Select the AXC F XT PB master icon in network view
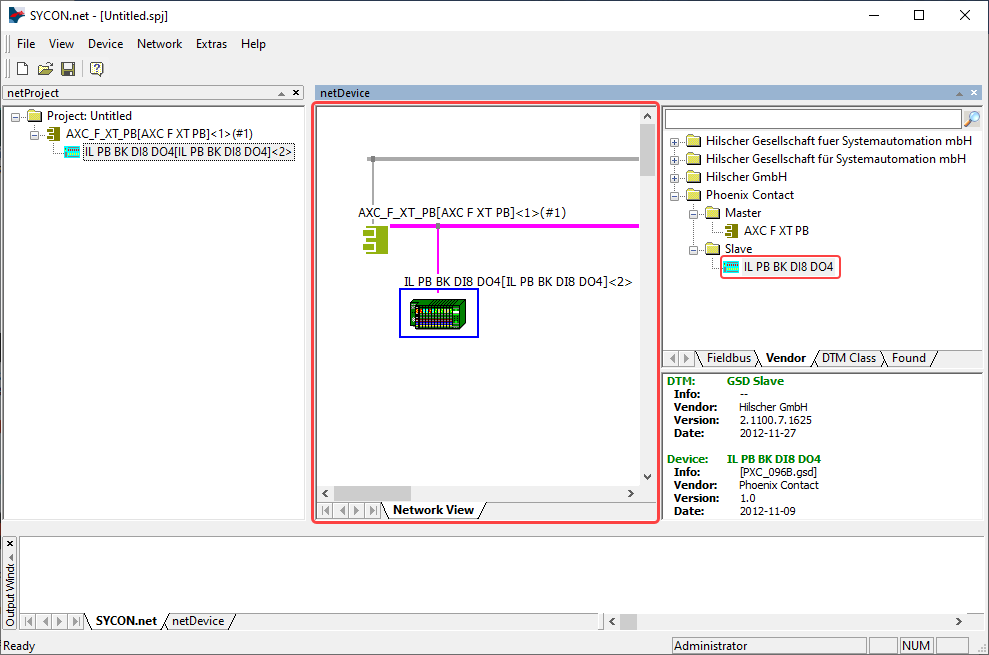The width and height of the screenshot is (989, 655). [x=375, y=240]
